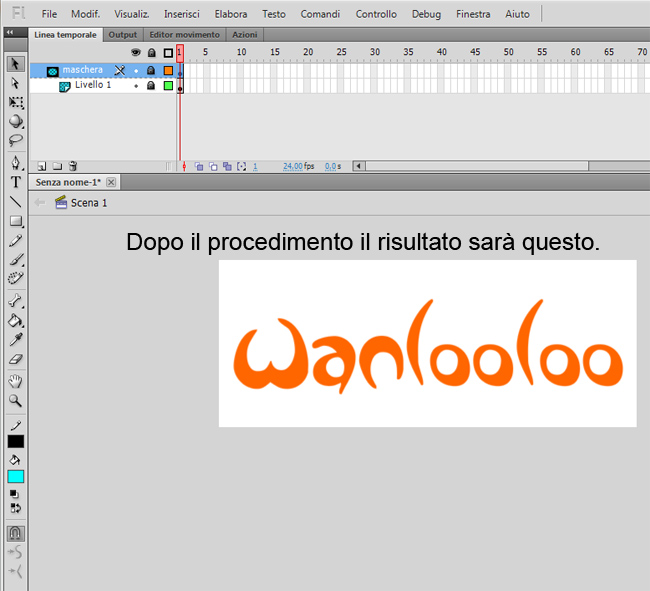650x591 pixels.
Task: Open the Visualiz. menu
Action: [132, 14]
